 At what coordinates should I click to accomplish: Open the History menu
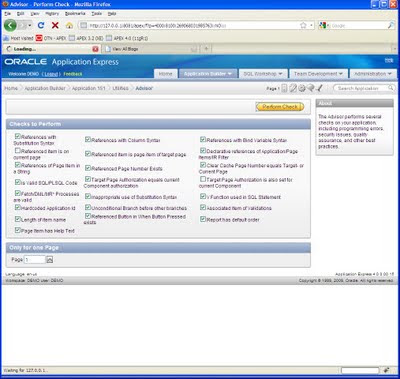click(52, 14)
